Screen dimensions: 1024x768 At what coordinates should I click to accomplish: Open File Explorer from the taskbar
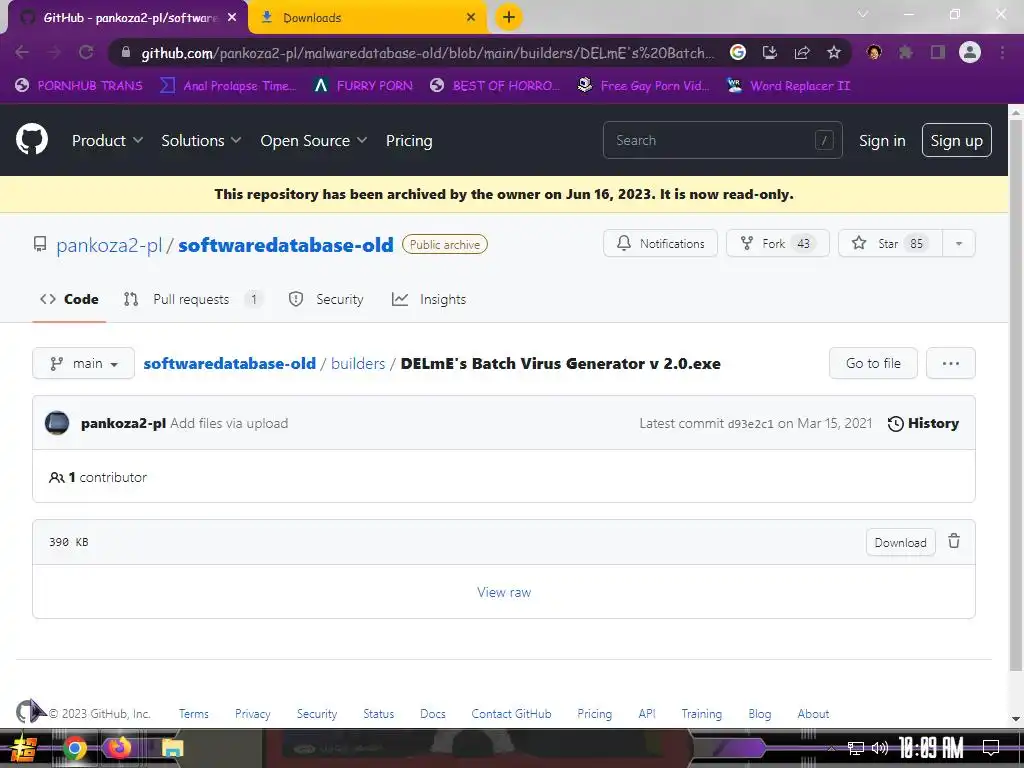[x=172, y=748]
